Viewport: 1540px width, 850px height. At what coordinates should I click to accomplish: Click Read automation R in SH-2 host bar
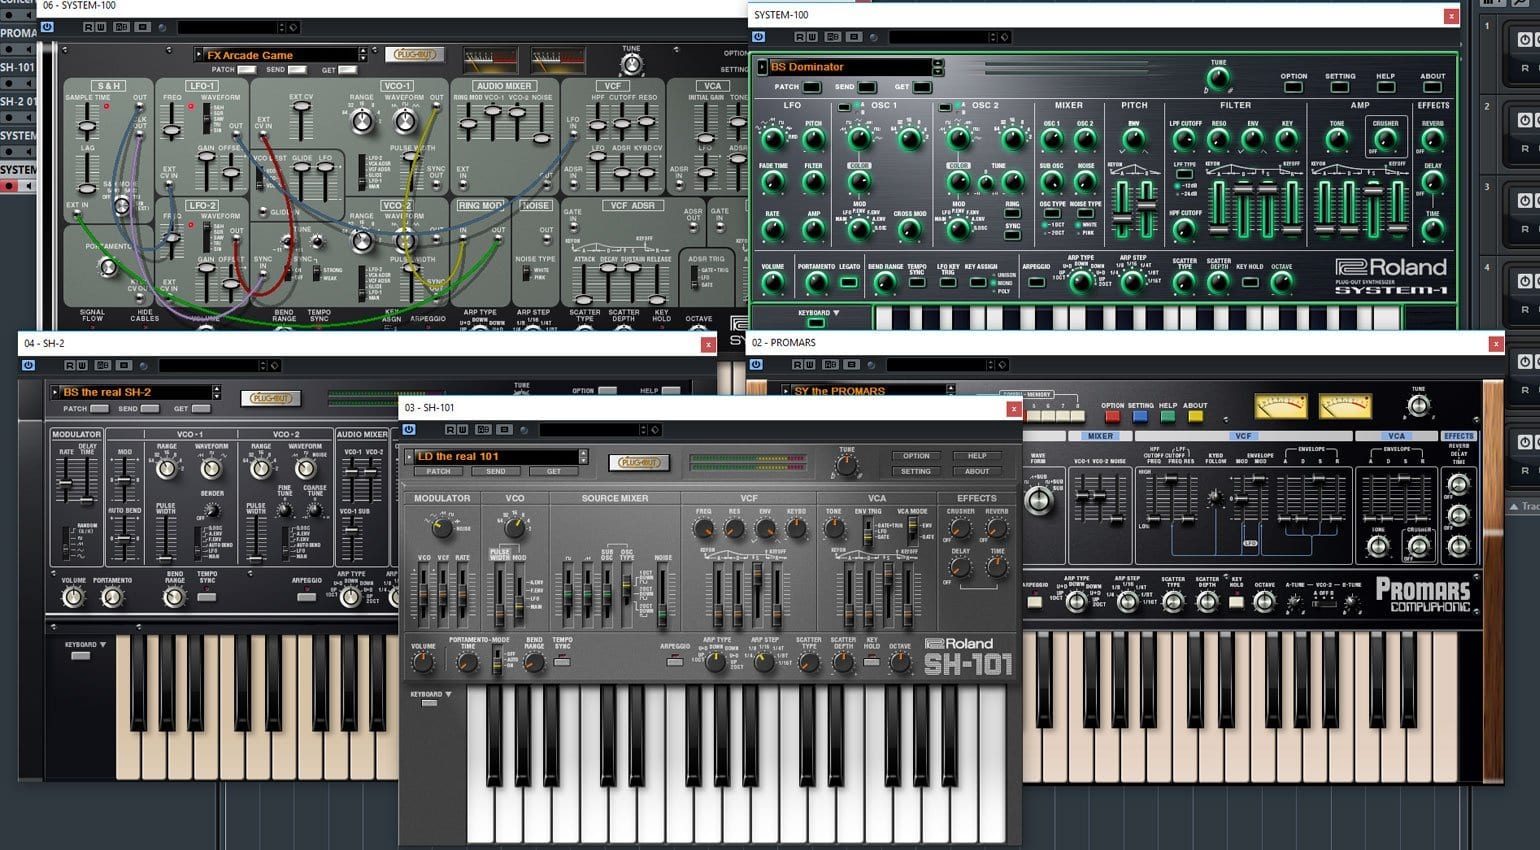click(70, 365)
